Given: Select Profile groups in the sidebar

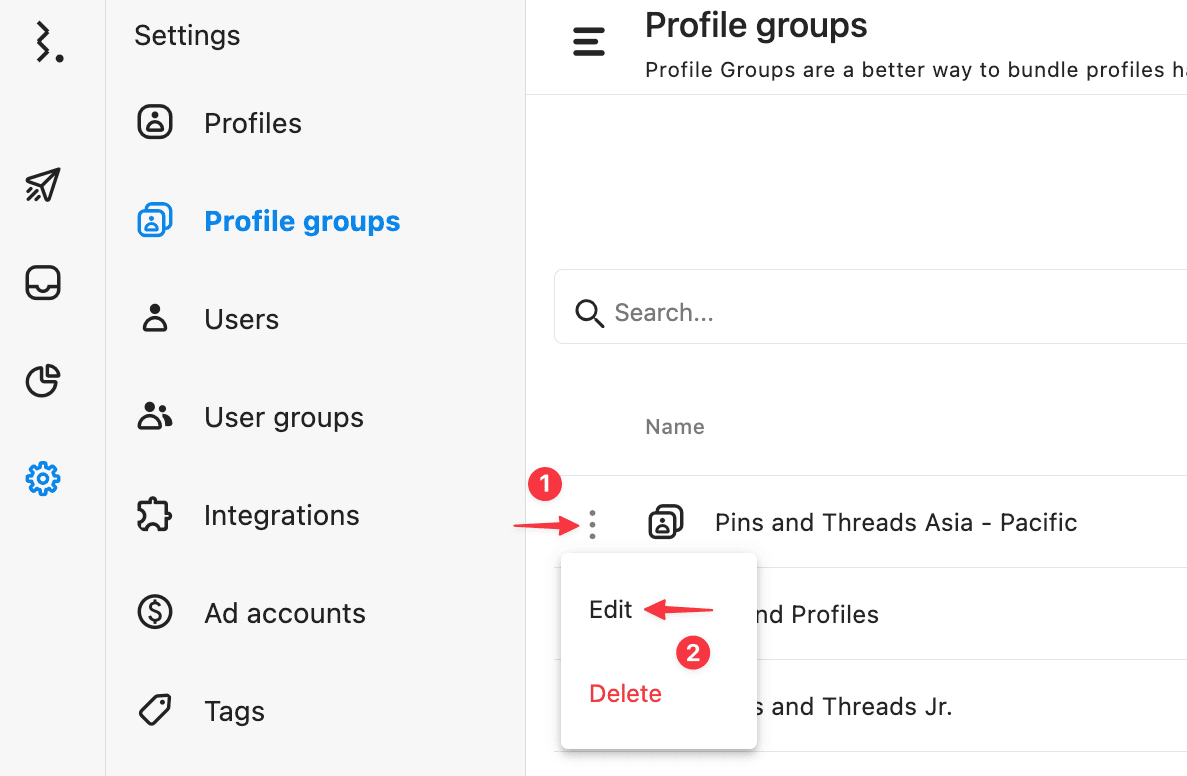Looking at the screenshot, I should (301, 221).
